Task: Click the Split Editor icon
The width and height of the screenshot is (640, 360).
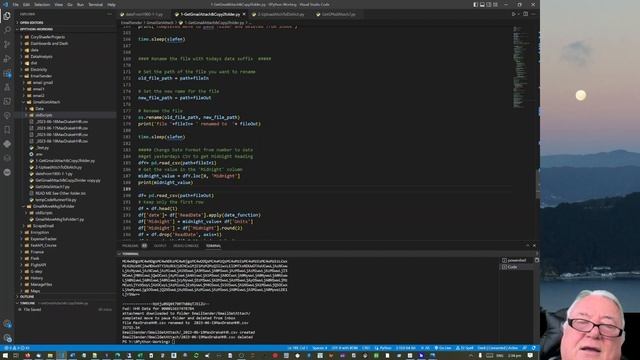Action: point(525,14)
